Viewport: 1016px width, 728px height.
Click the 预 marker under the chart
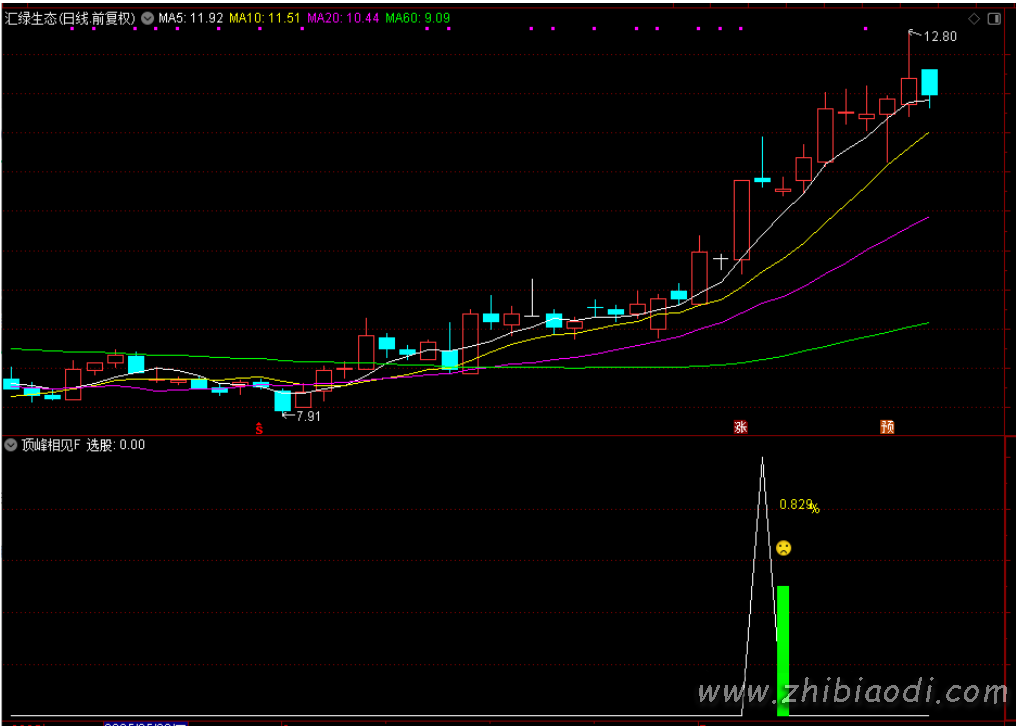coord(887,427)
